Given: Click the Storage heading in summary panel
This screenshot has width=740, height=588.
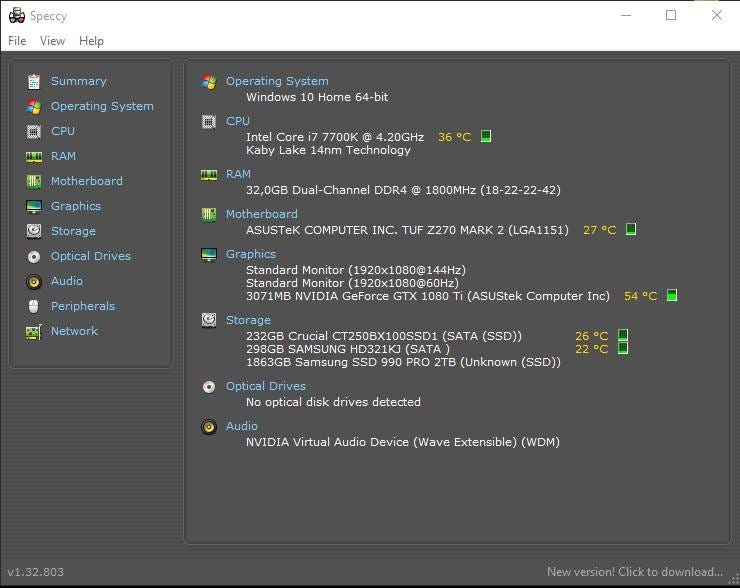Looking at the screenshot, I should [x=248, y=320].
